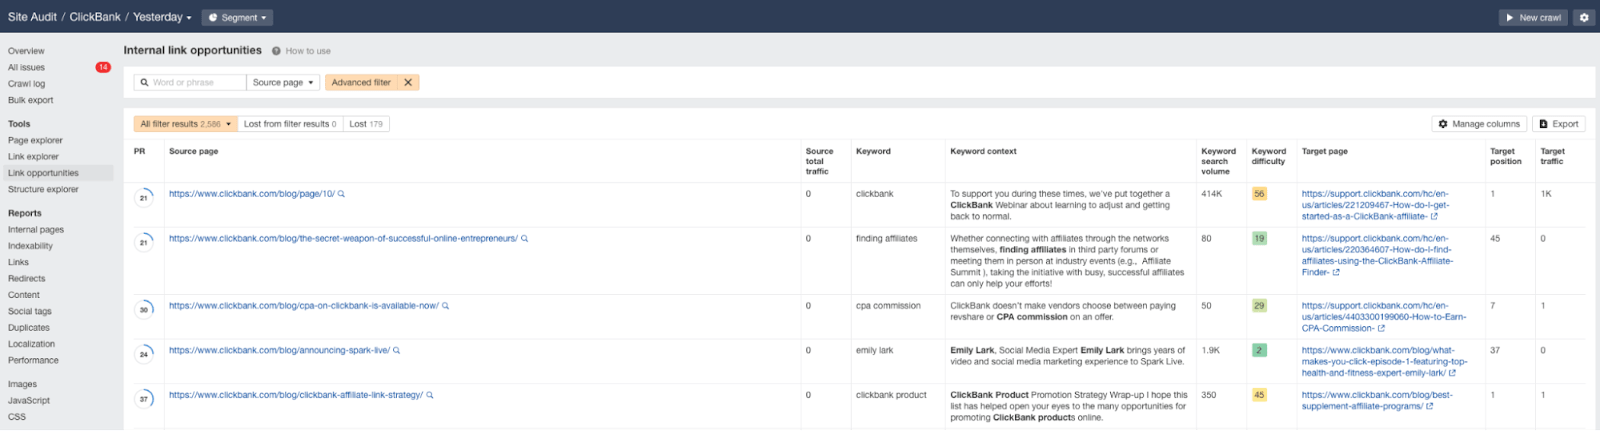This screenshot has width=1600, height=431.
Task: Open external icon for emily-lark target
Action: point(1452,373)
